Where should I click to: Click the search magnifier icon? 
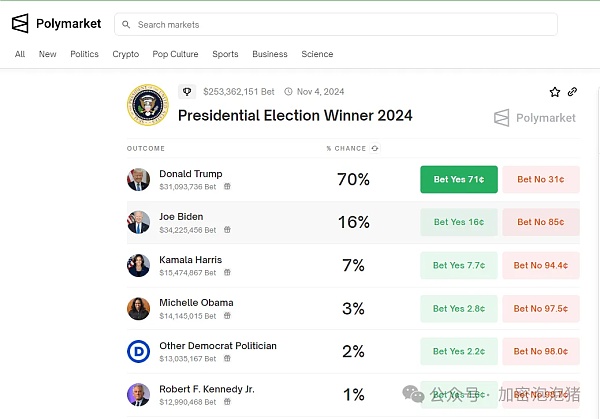click(x=125, y=24)
